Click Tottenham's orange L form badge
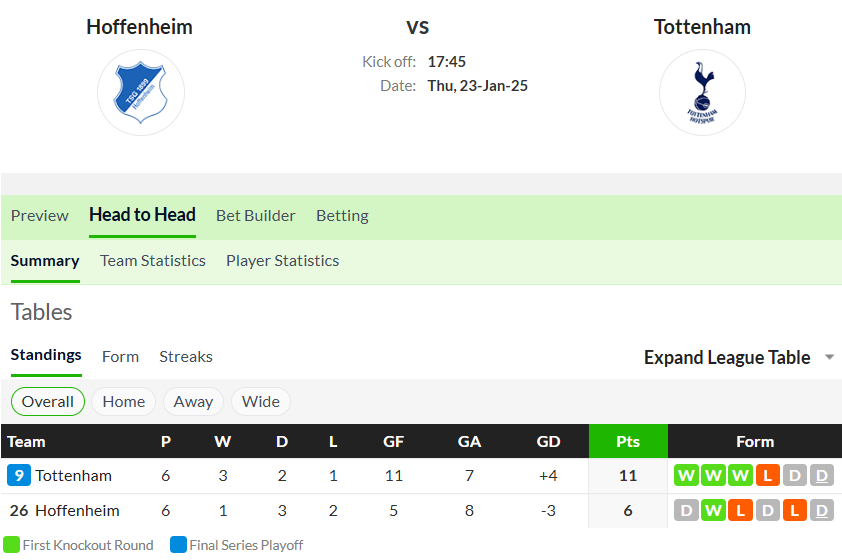Screen dimensions: 842x560 coord(767,475)
